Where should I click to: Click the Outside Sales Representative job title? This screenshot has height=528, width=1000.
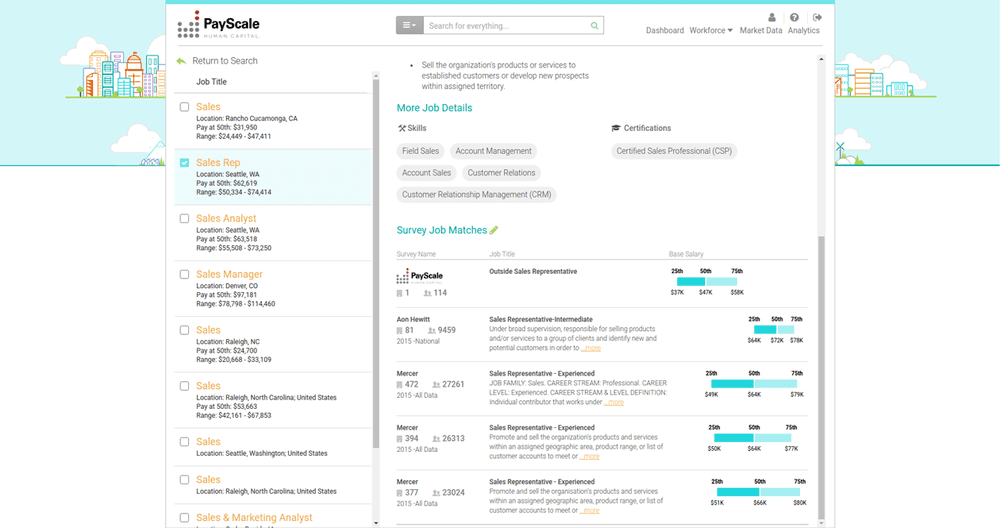(x=533, y=272)
